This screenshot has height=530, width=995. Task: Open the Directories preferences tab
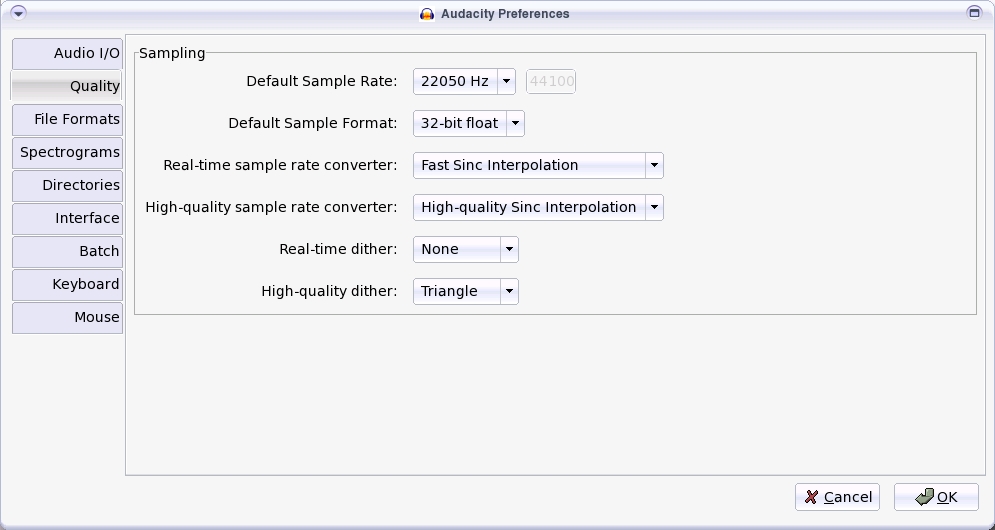[67, 185]
